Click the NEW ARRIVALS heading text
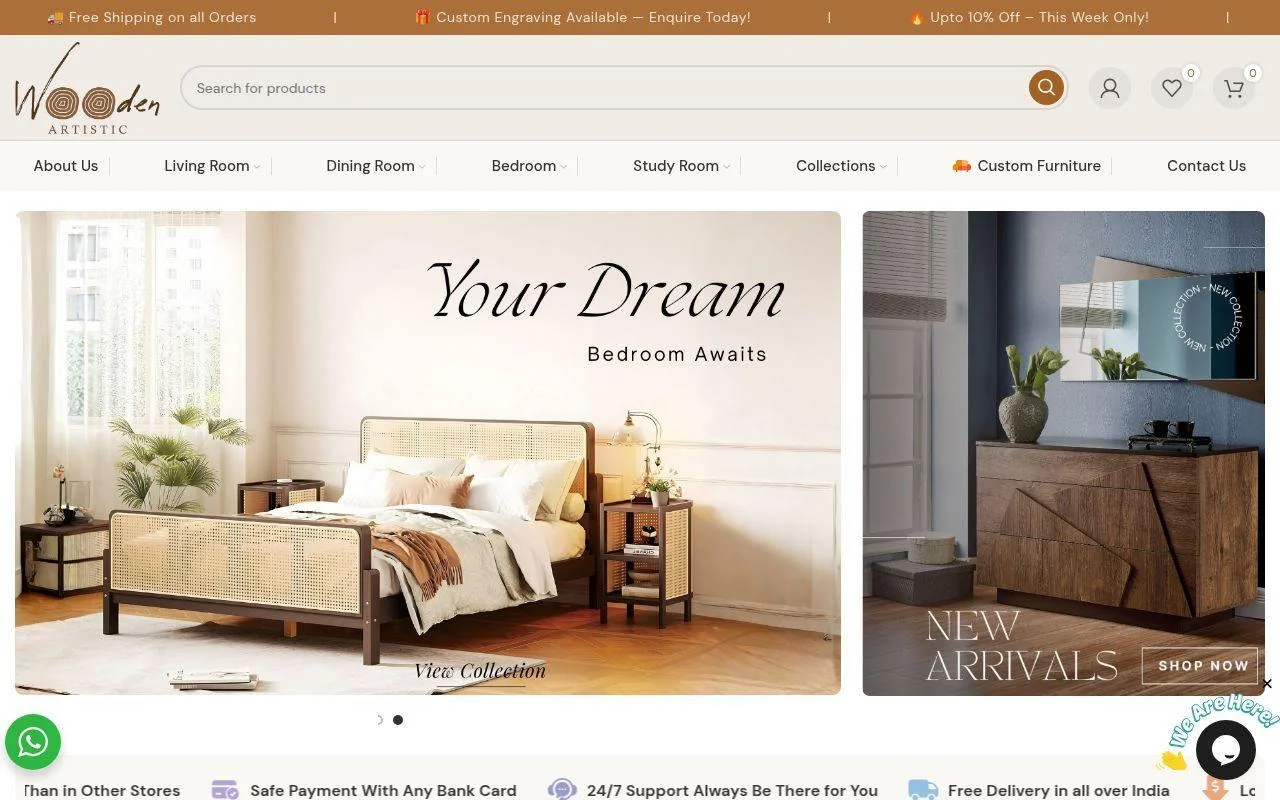 1021,646
